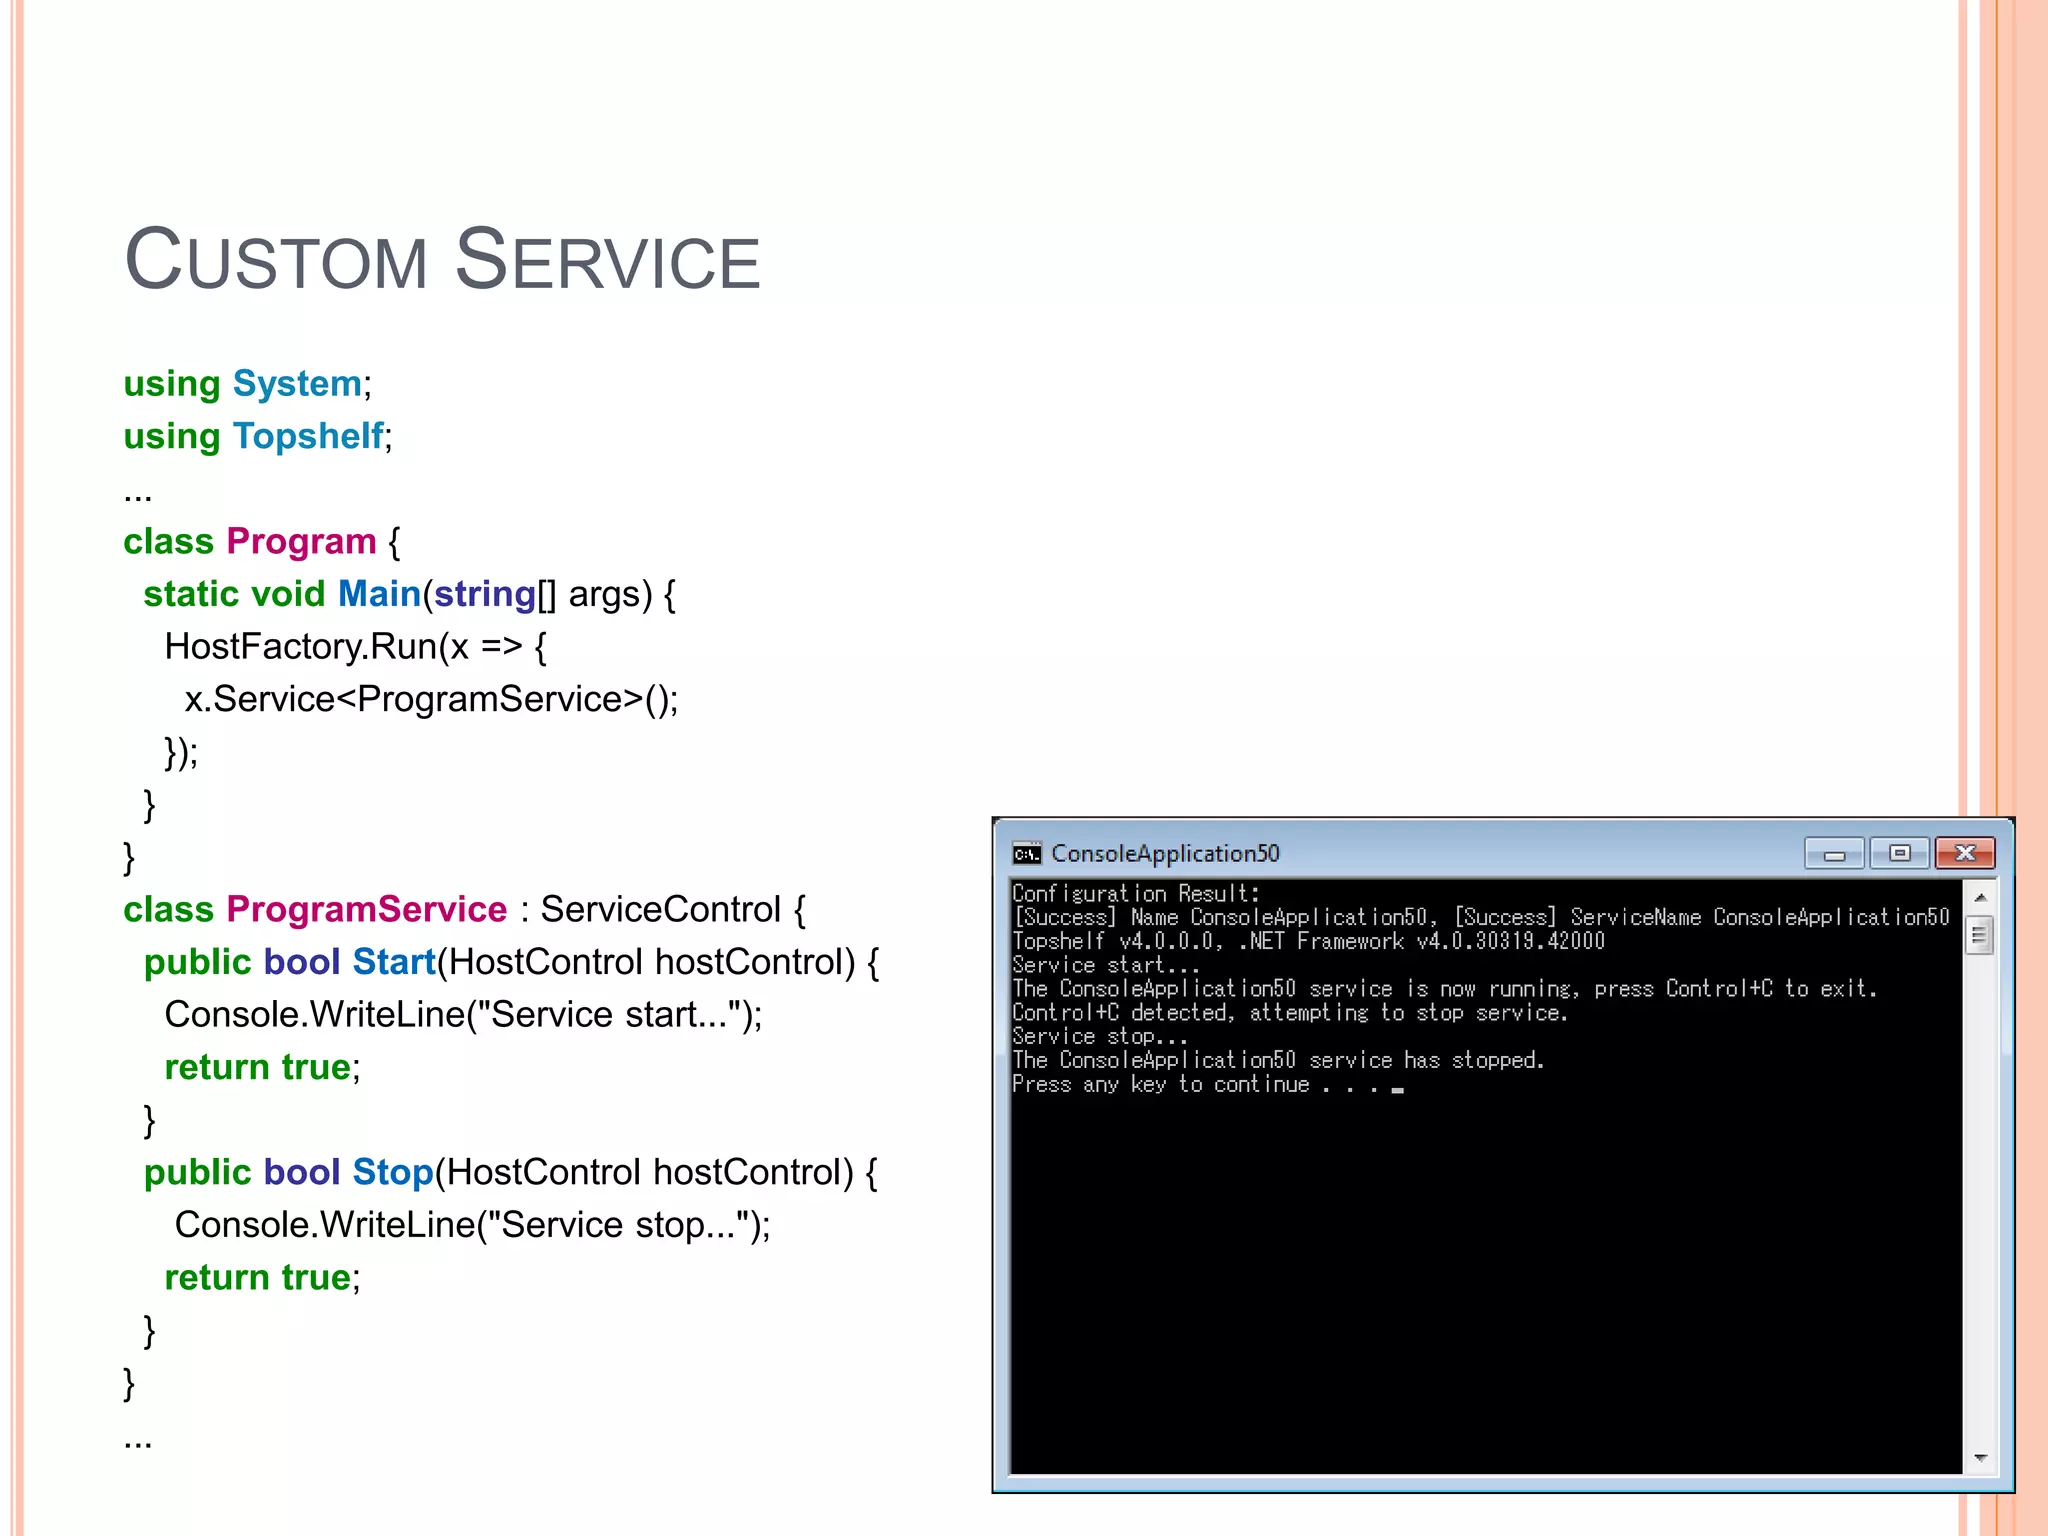Close the ConsoleApplication50 console window

(x=1965, y=853)
